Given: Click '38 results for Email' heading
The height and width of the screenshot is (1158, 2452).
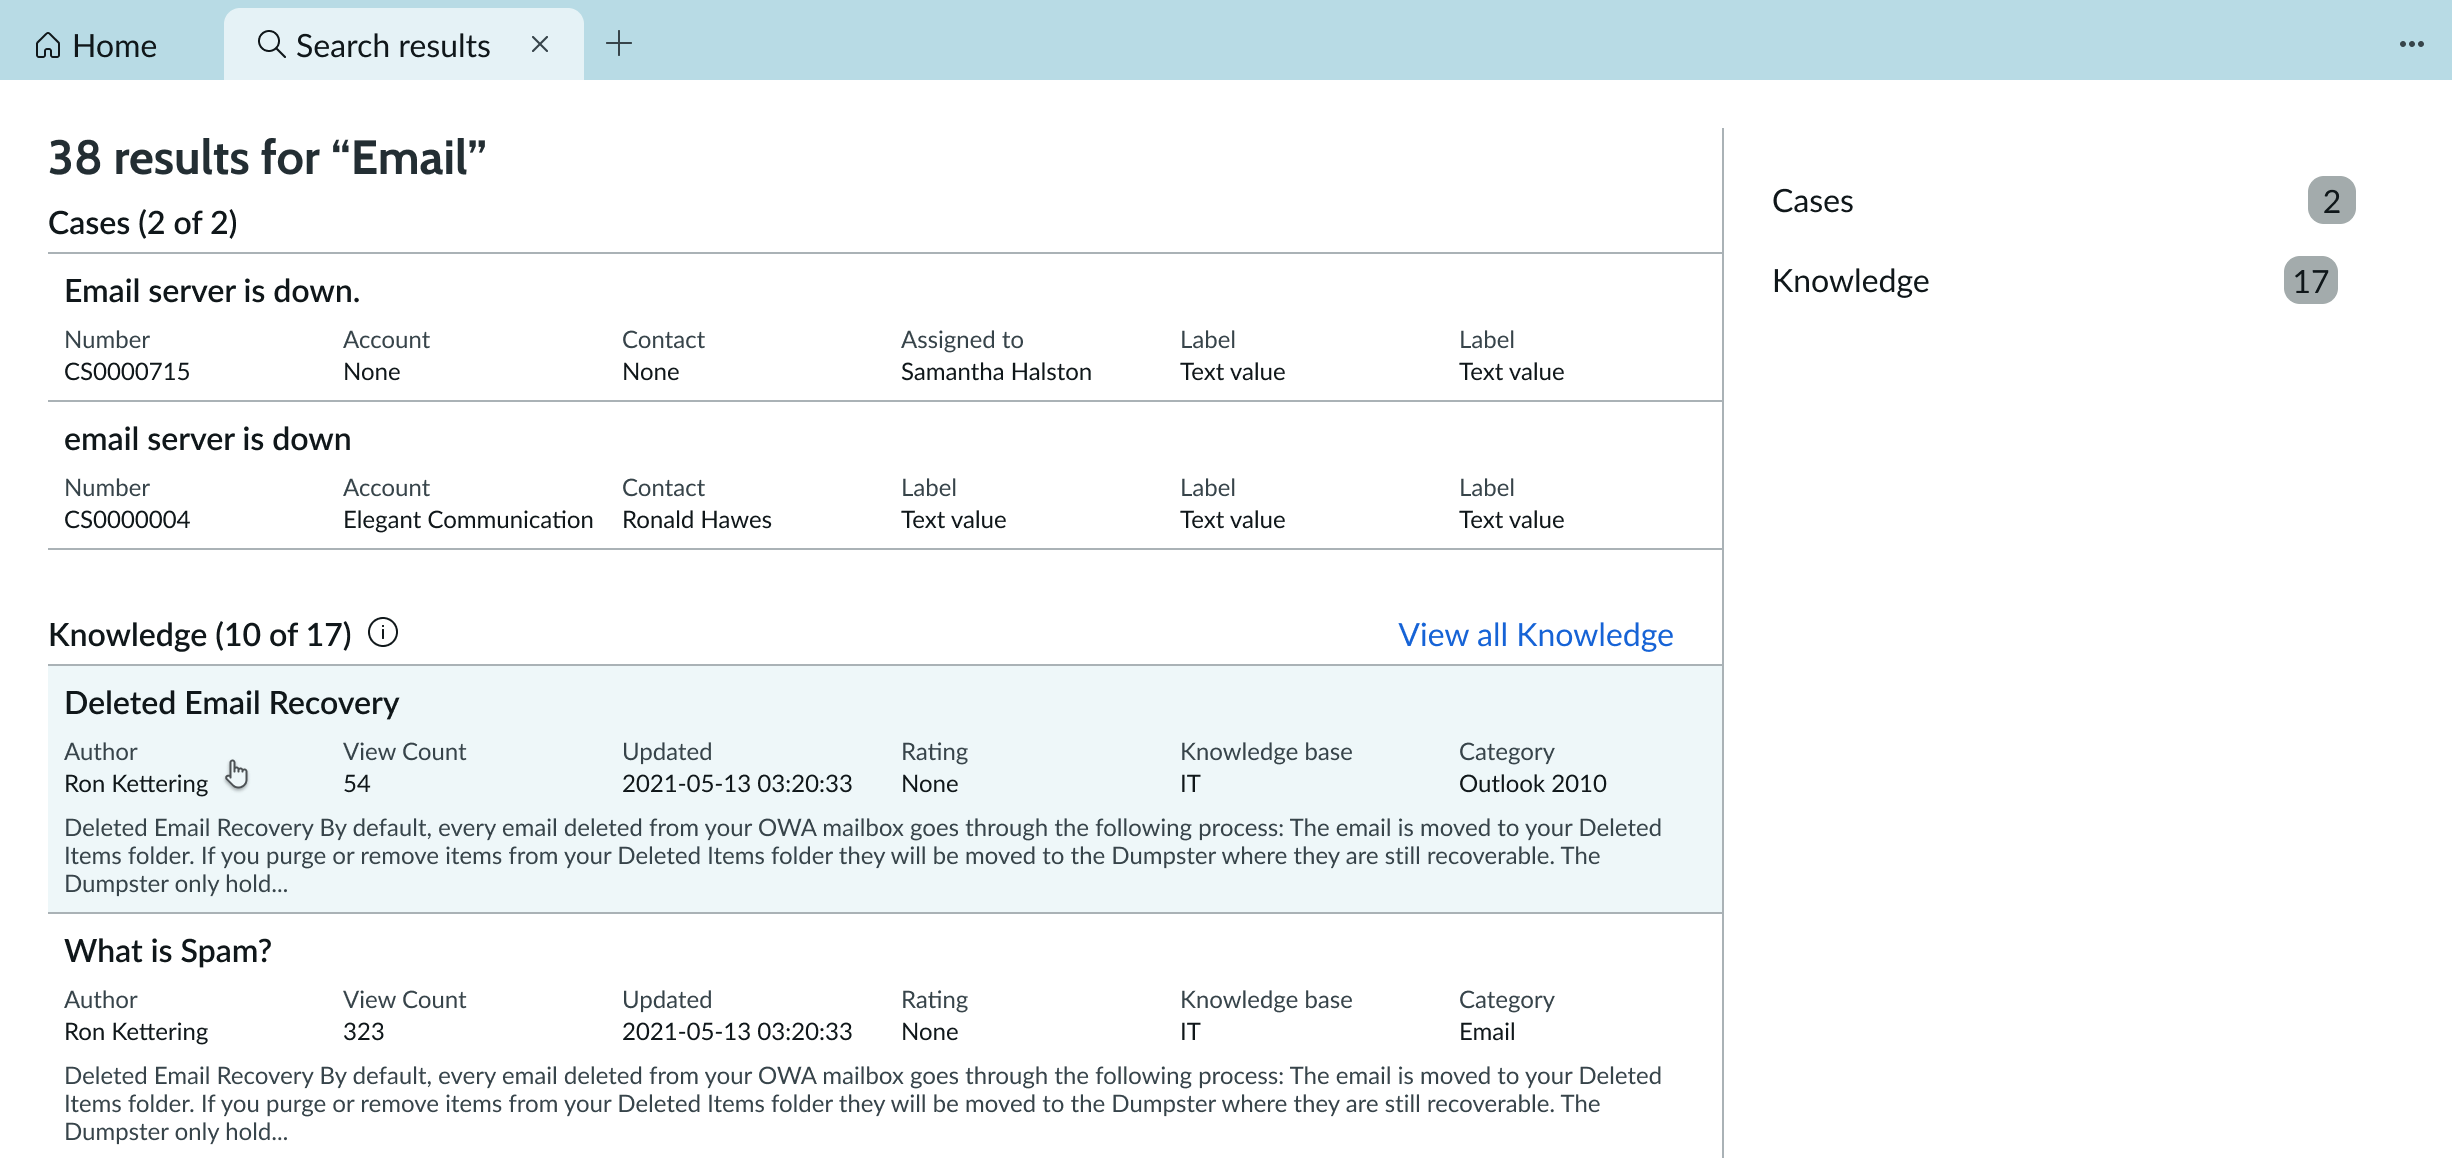Looking at the screenshot, I should [x=267, y=158].
